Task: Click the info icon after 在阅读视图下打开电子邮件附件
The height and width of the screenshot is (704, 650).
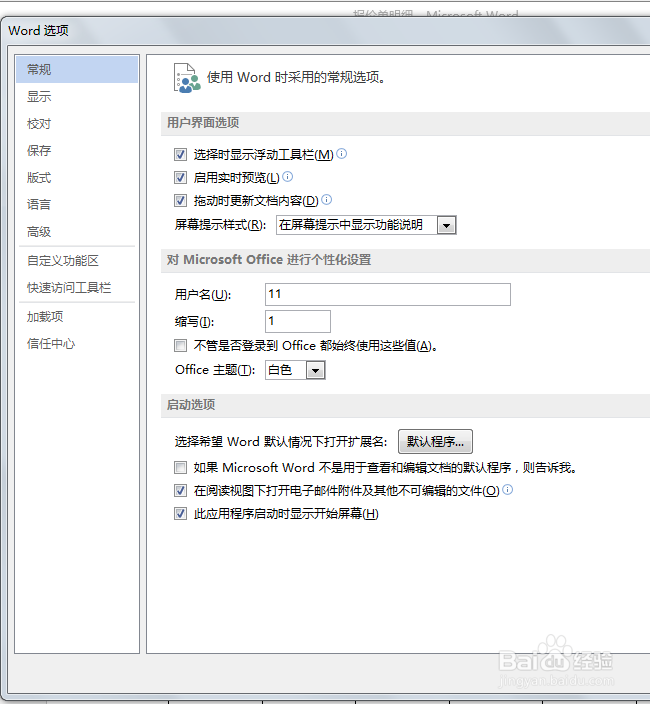Action: [508, 490]
